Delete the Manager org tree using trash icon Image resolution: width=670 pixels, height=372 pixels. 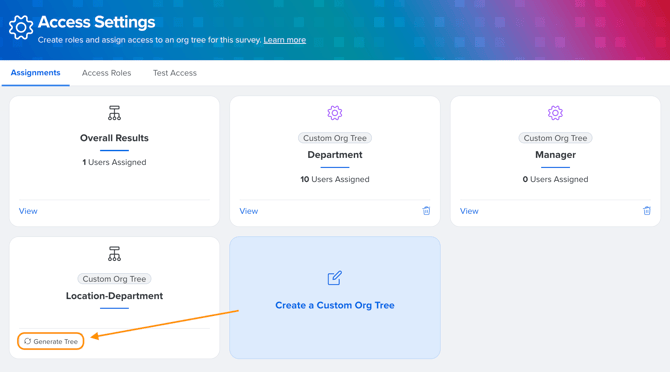coord(646,211)
